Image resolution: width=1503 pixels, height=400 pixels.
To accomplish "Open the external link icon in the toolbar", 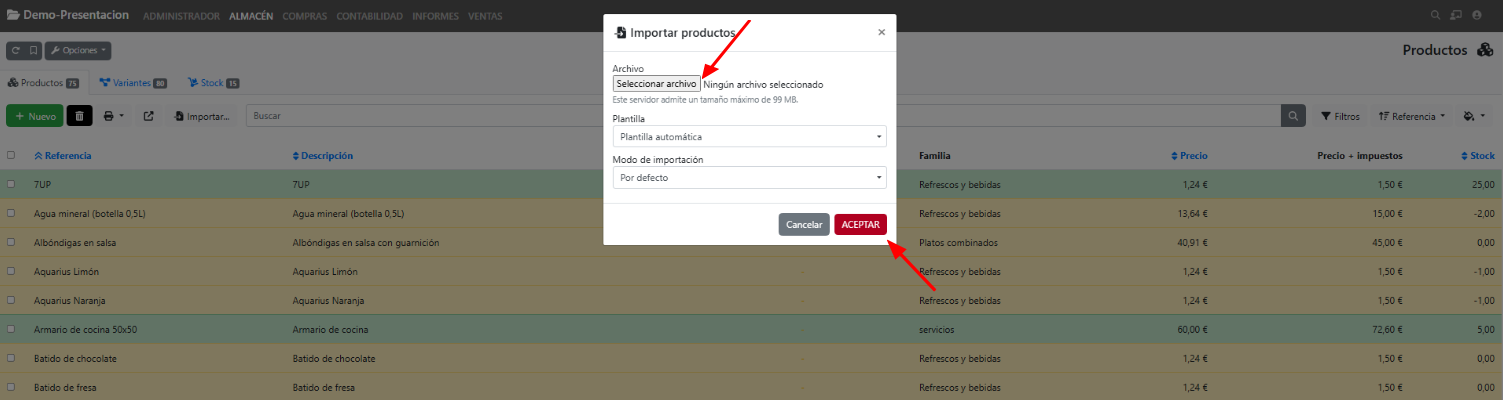I will tap(148, 116).
